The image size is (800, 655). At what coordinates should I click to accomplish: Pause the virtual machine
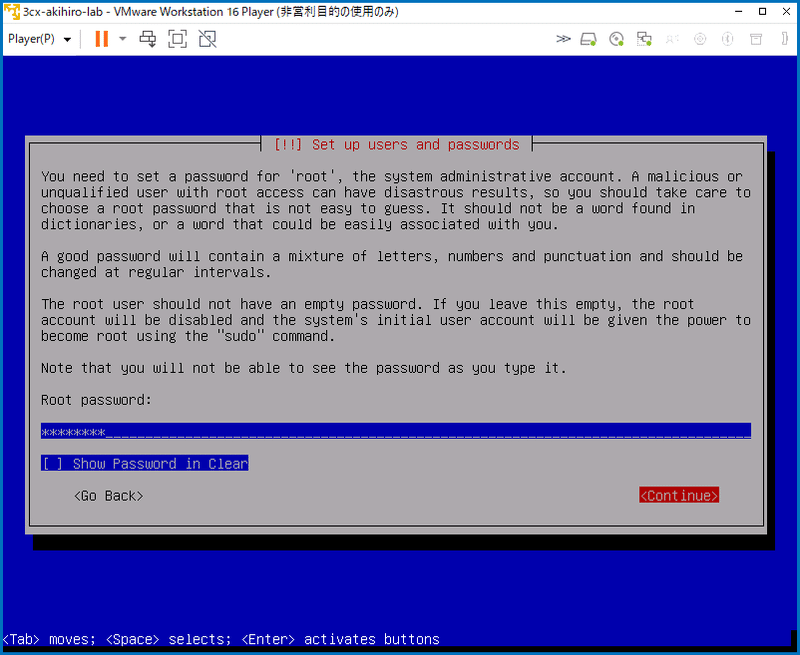pos(102,39)
